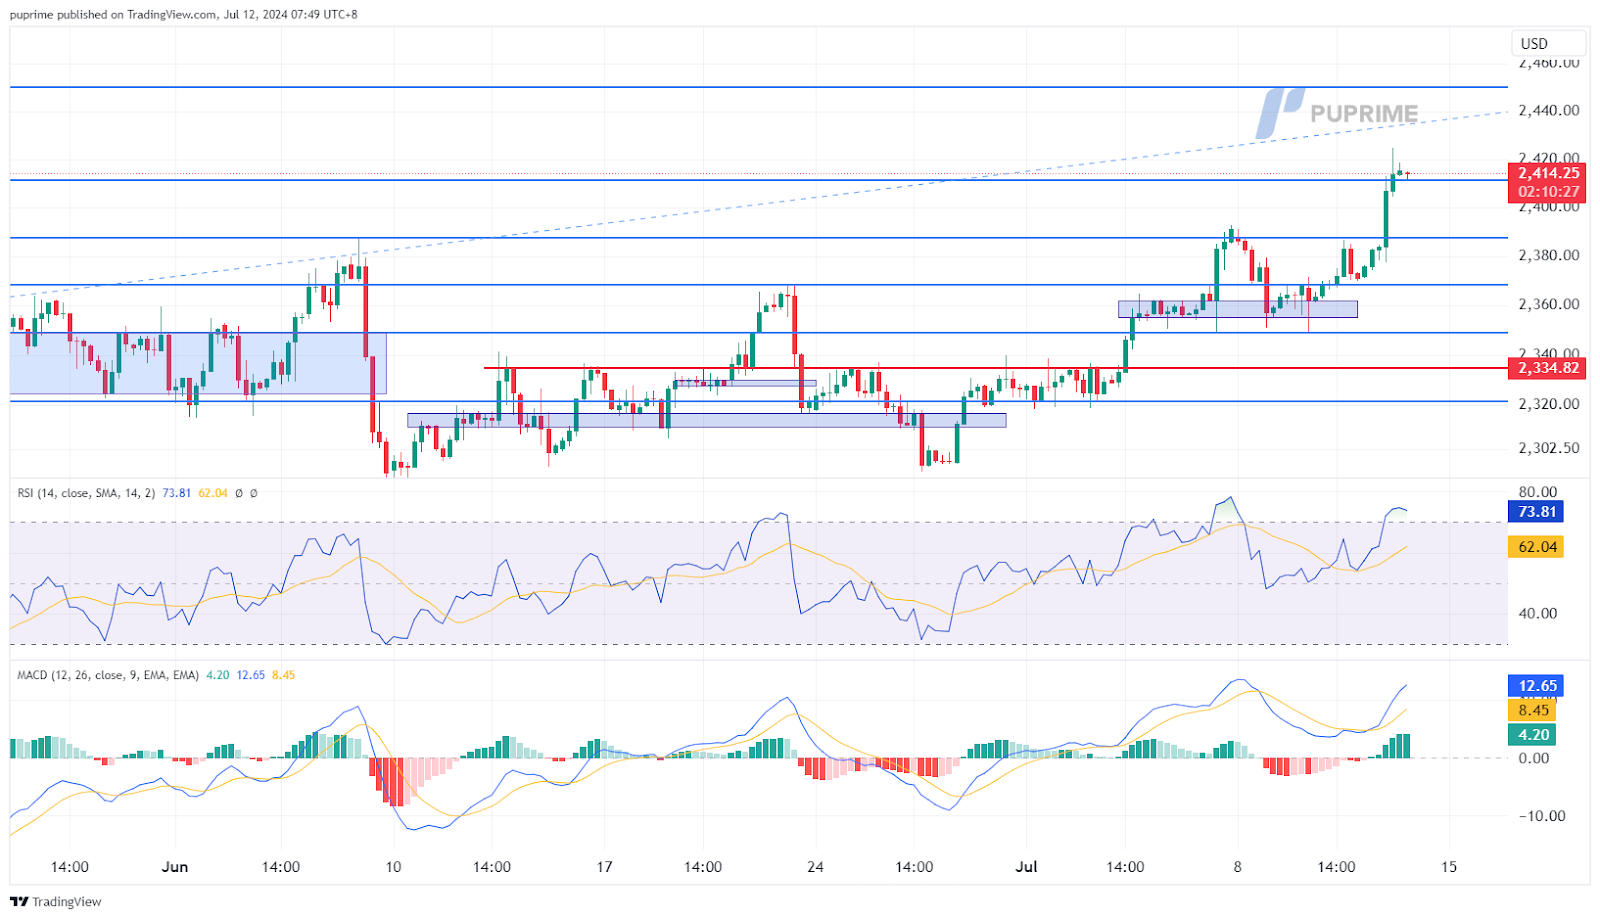The image size is (1600, 919).
Task: Click the MACD legend signal value 8.45
Action: [x=284, y=675]
